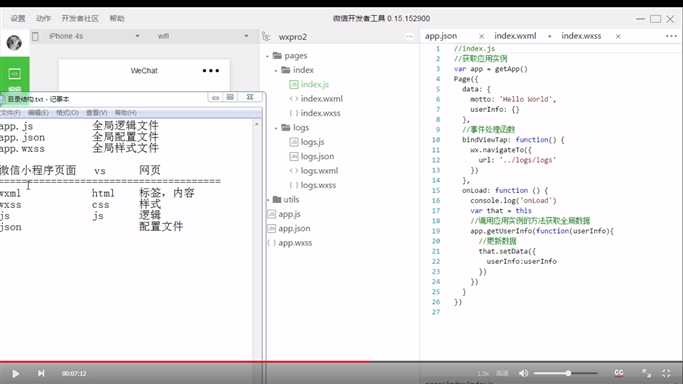The image size is (683, 384).
Task: Click the phone device icon beside iPhone 4s
Action: tap(35, 36)
